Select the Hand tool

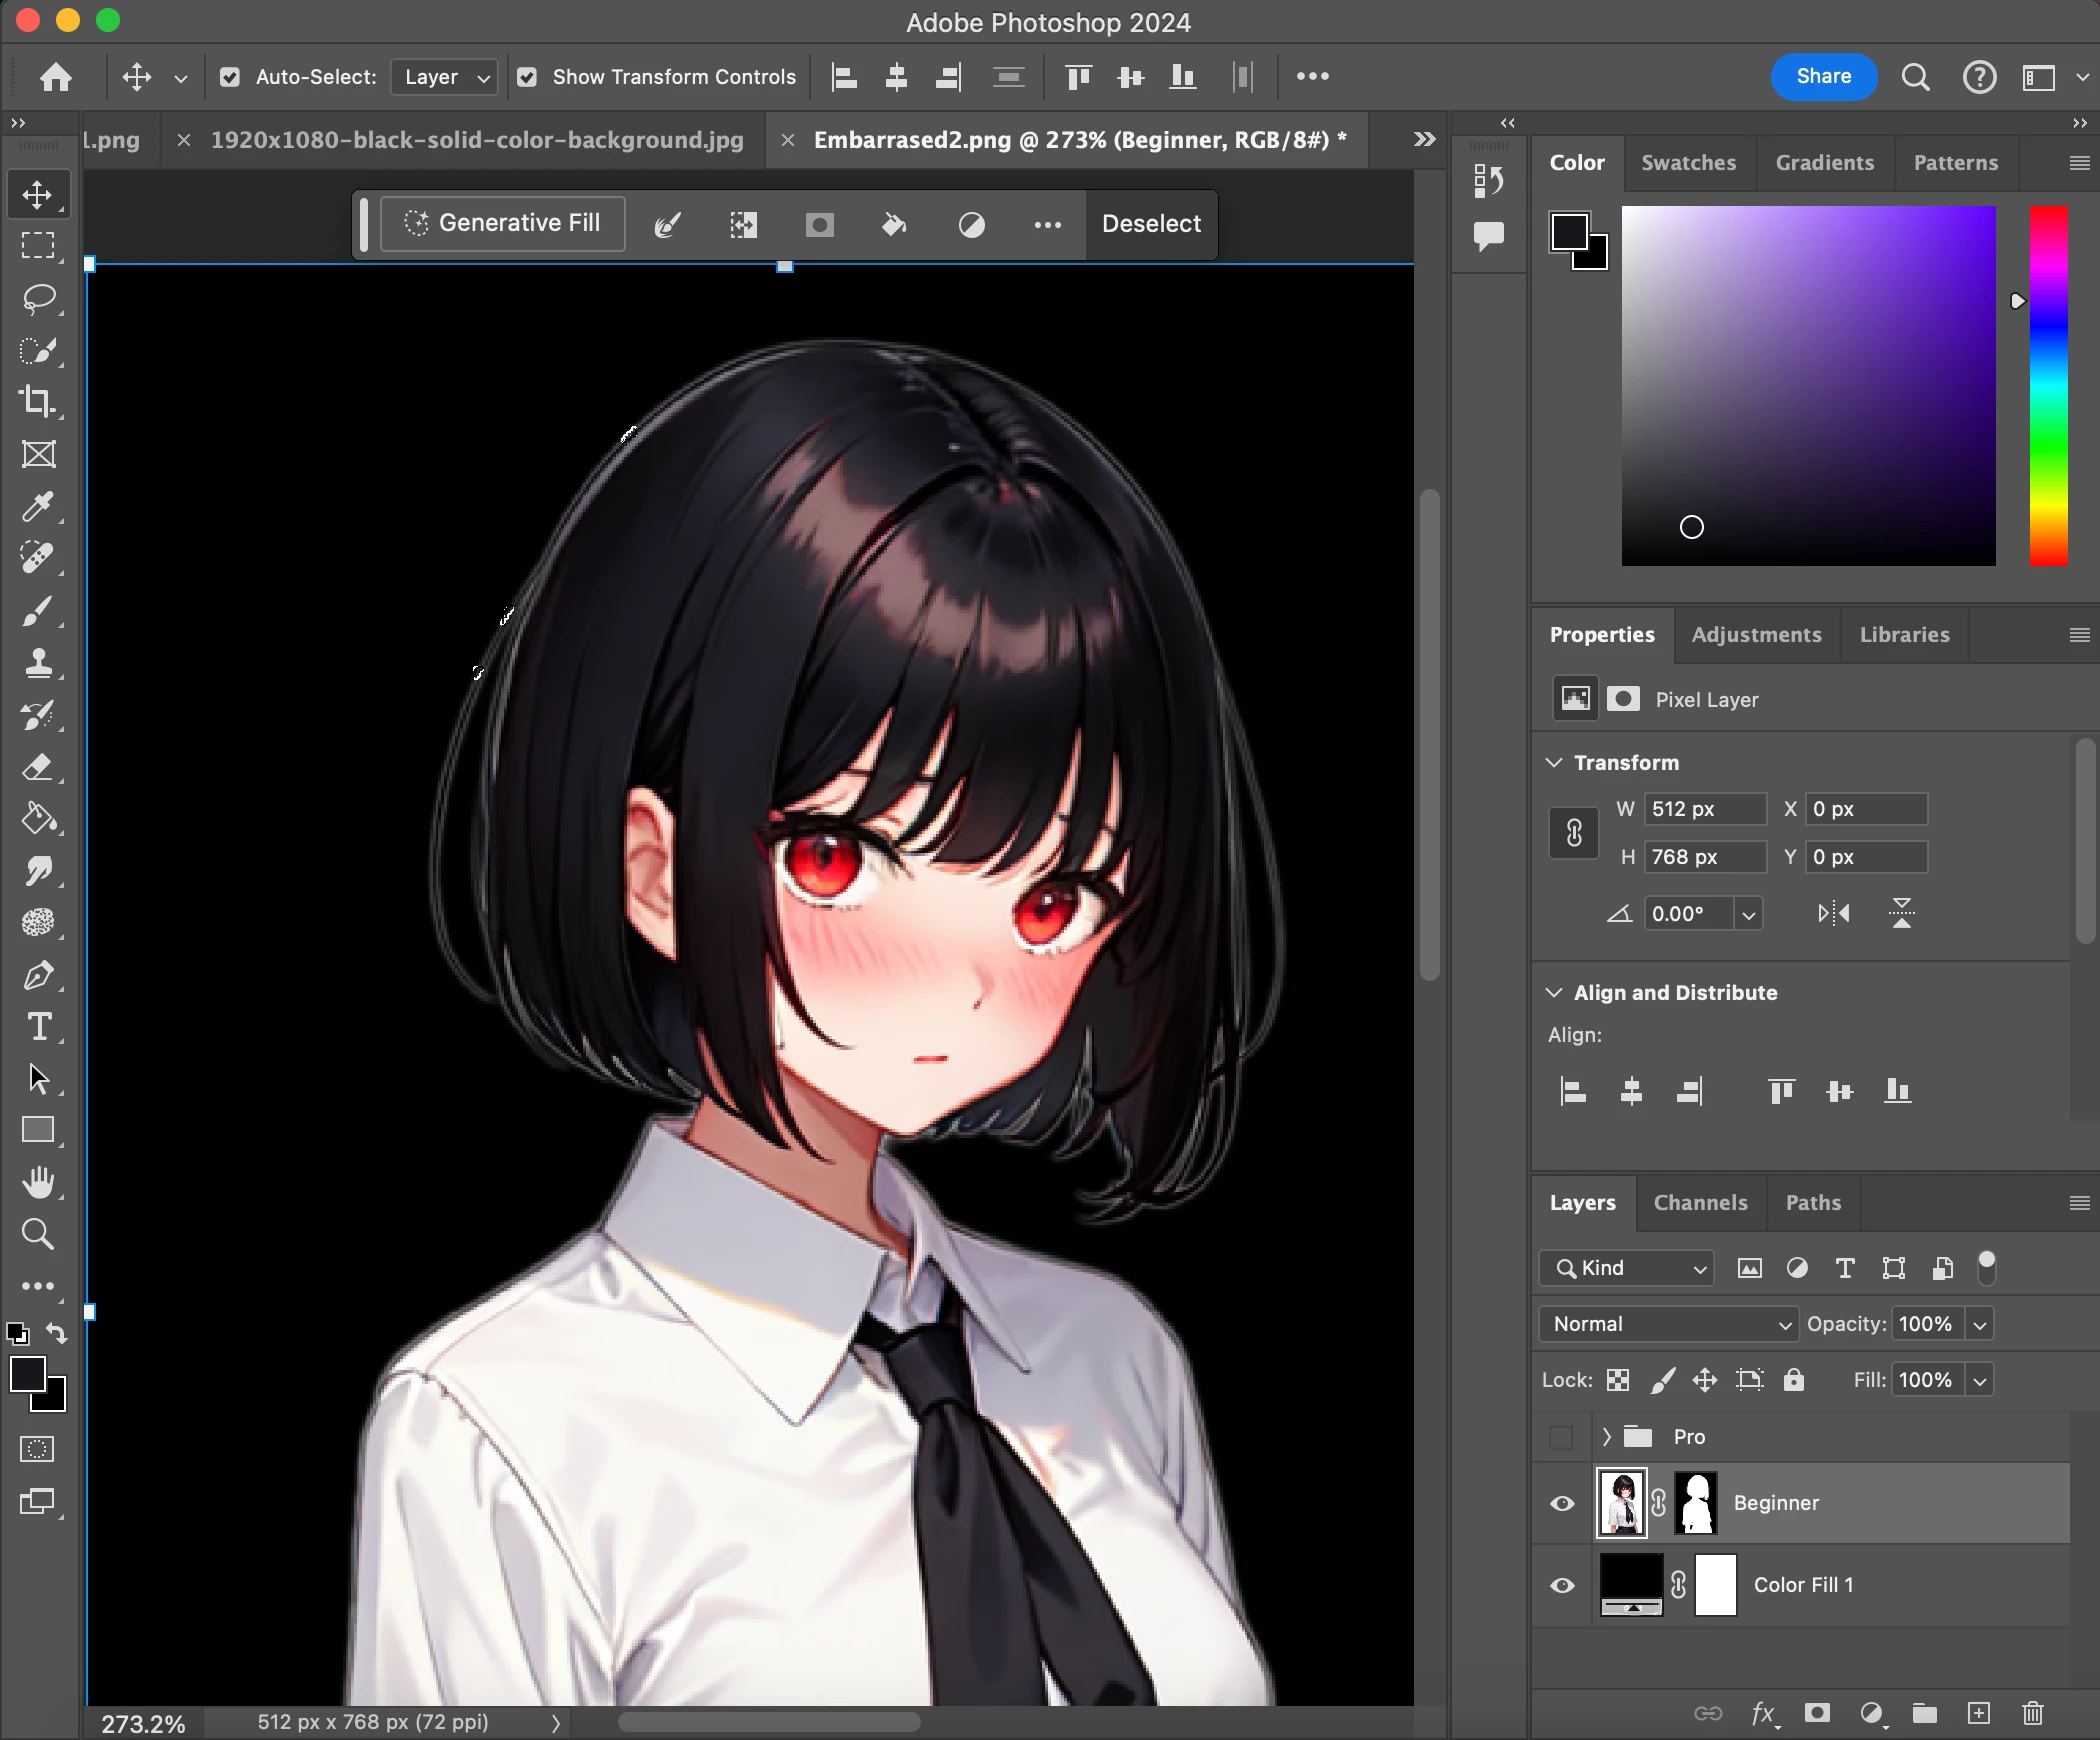coord(38,1182)
